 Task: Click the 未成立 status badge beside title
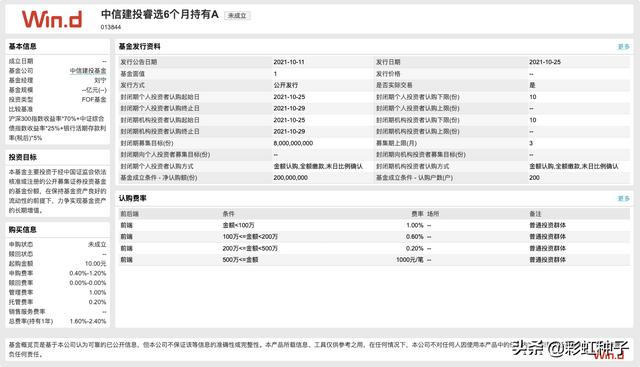237,16
